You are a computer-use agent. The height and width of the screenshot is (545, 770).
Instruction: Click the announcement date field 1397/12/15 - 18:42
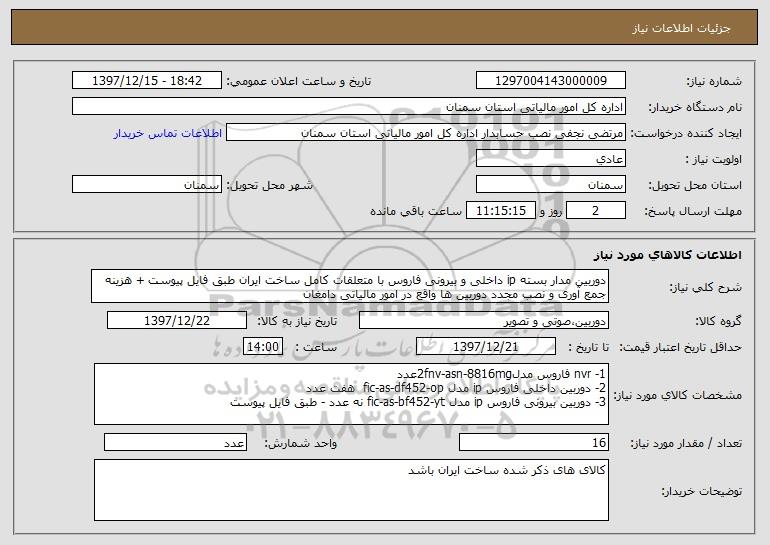(x=147, y=80)
